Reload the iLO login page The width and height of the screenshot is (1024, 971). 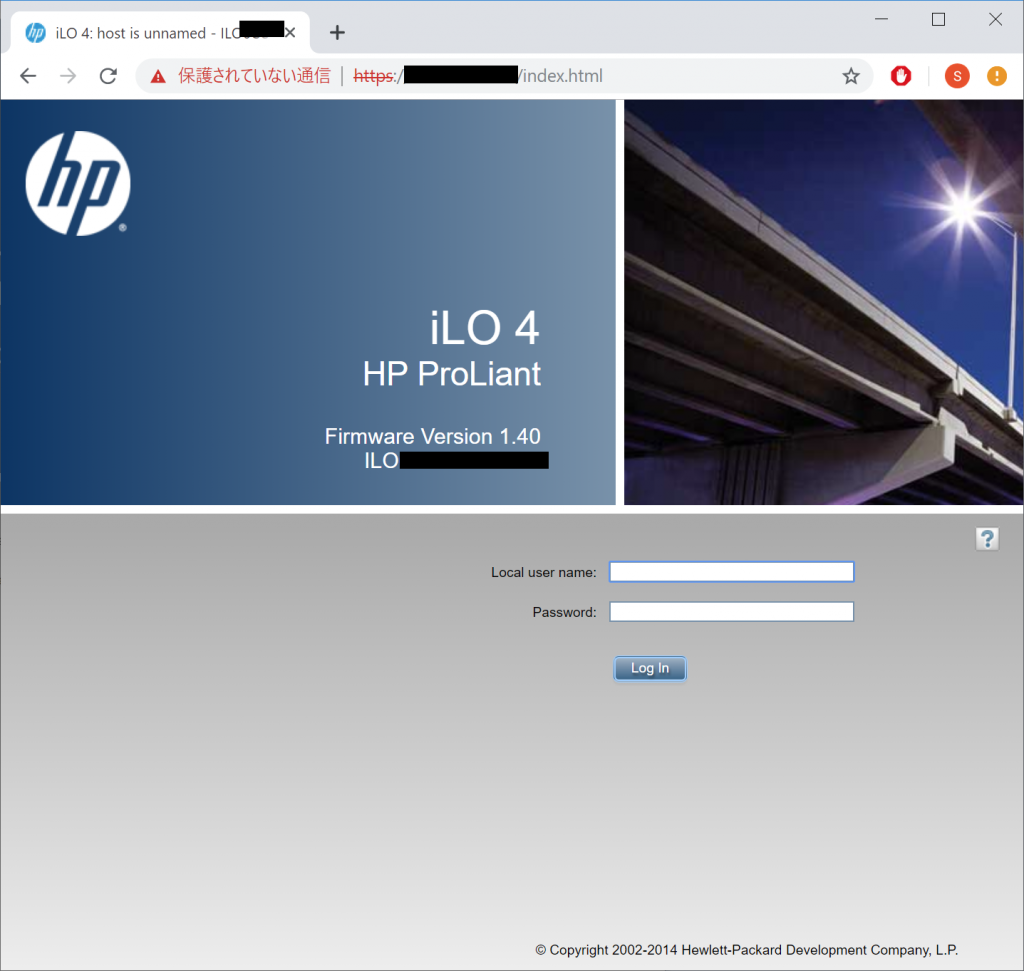[x=108, y=76]
